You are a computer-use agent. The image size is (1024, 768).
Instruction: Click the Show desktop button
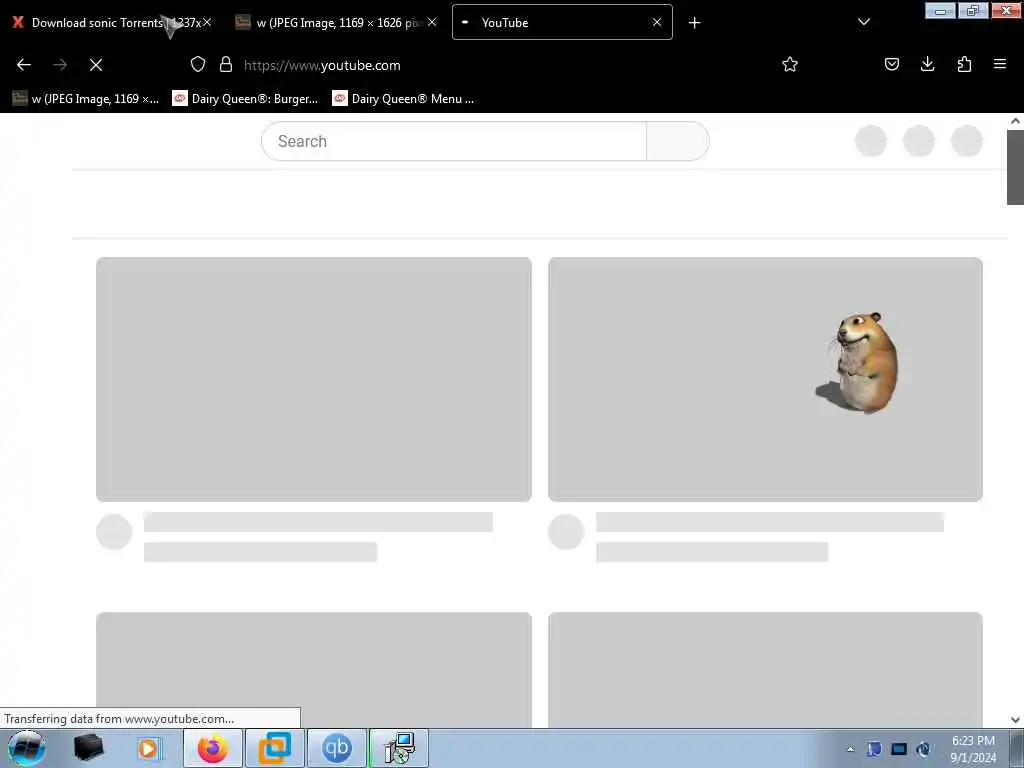[x=1017, y=748]
